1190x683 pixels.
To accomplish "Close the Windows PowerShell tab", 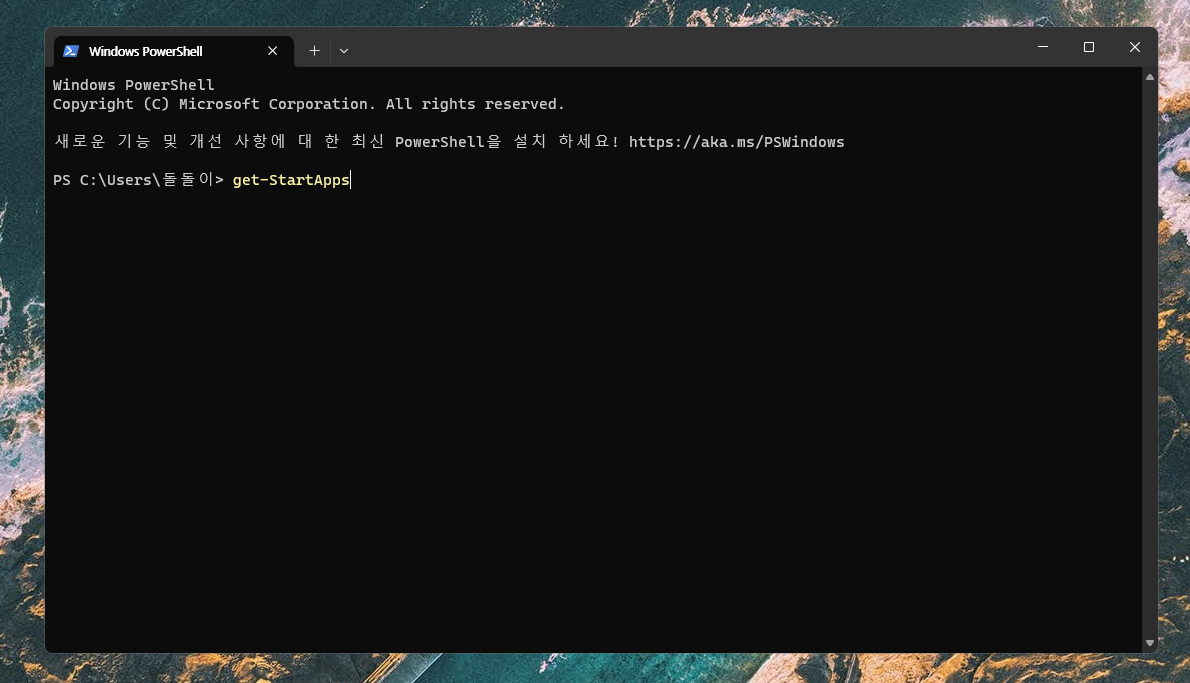I will coord(272,51).
